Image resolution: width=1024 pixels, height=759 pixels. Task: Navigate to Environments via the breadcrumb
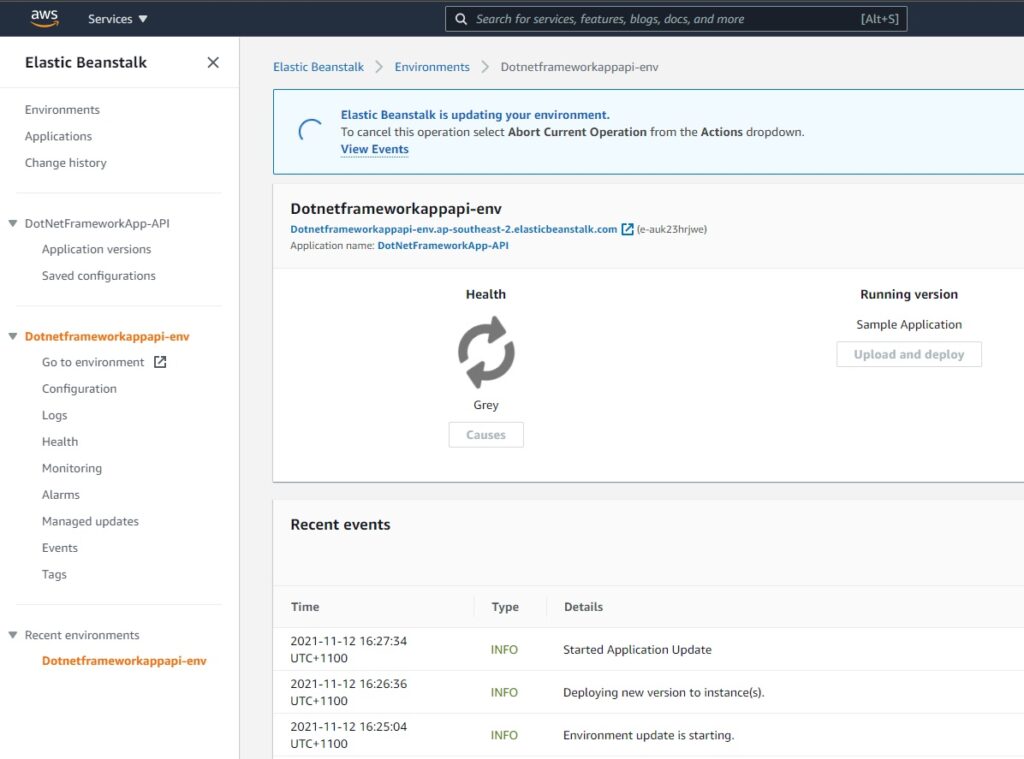[x=432, y=66]
